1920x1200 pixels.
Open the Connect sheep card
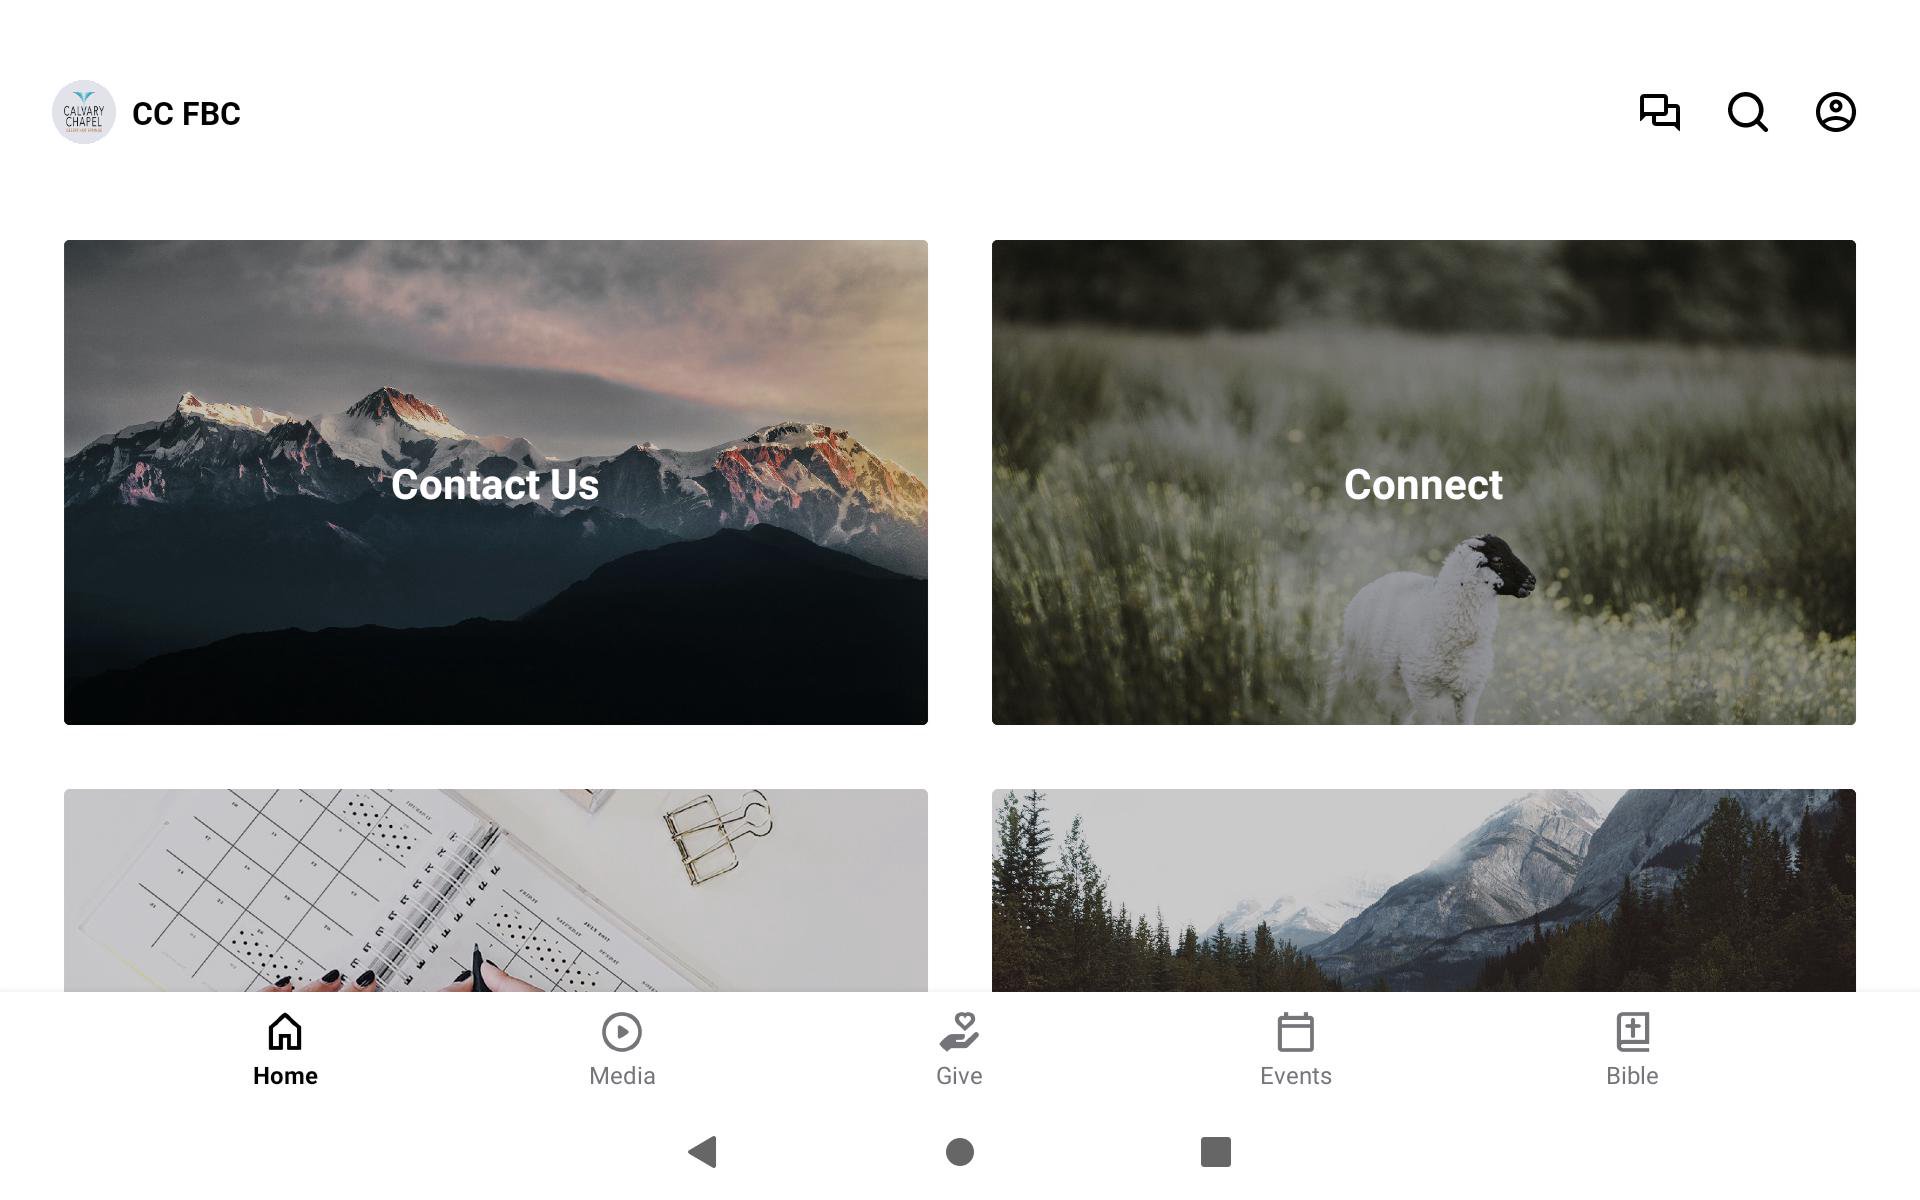click(x=1424, y=482)
